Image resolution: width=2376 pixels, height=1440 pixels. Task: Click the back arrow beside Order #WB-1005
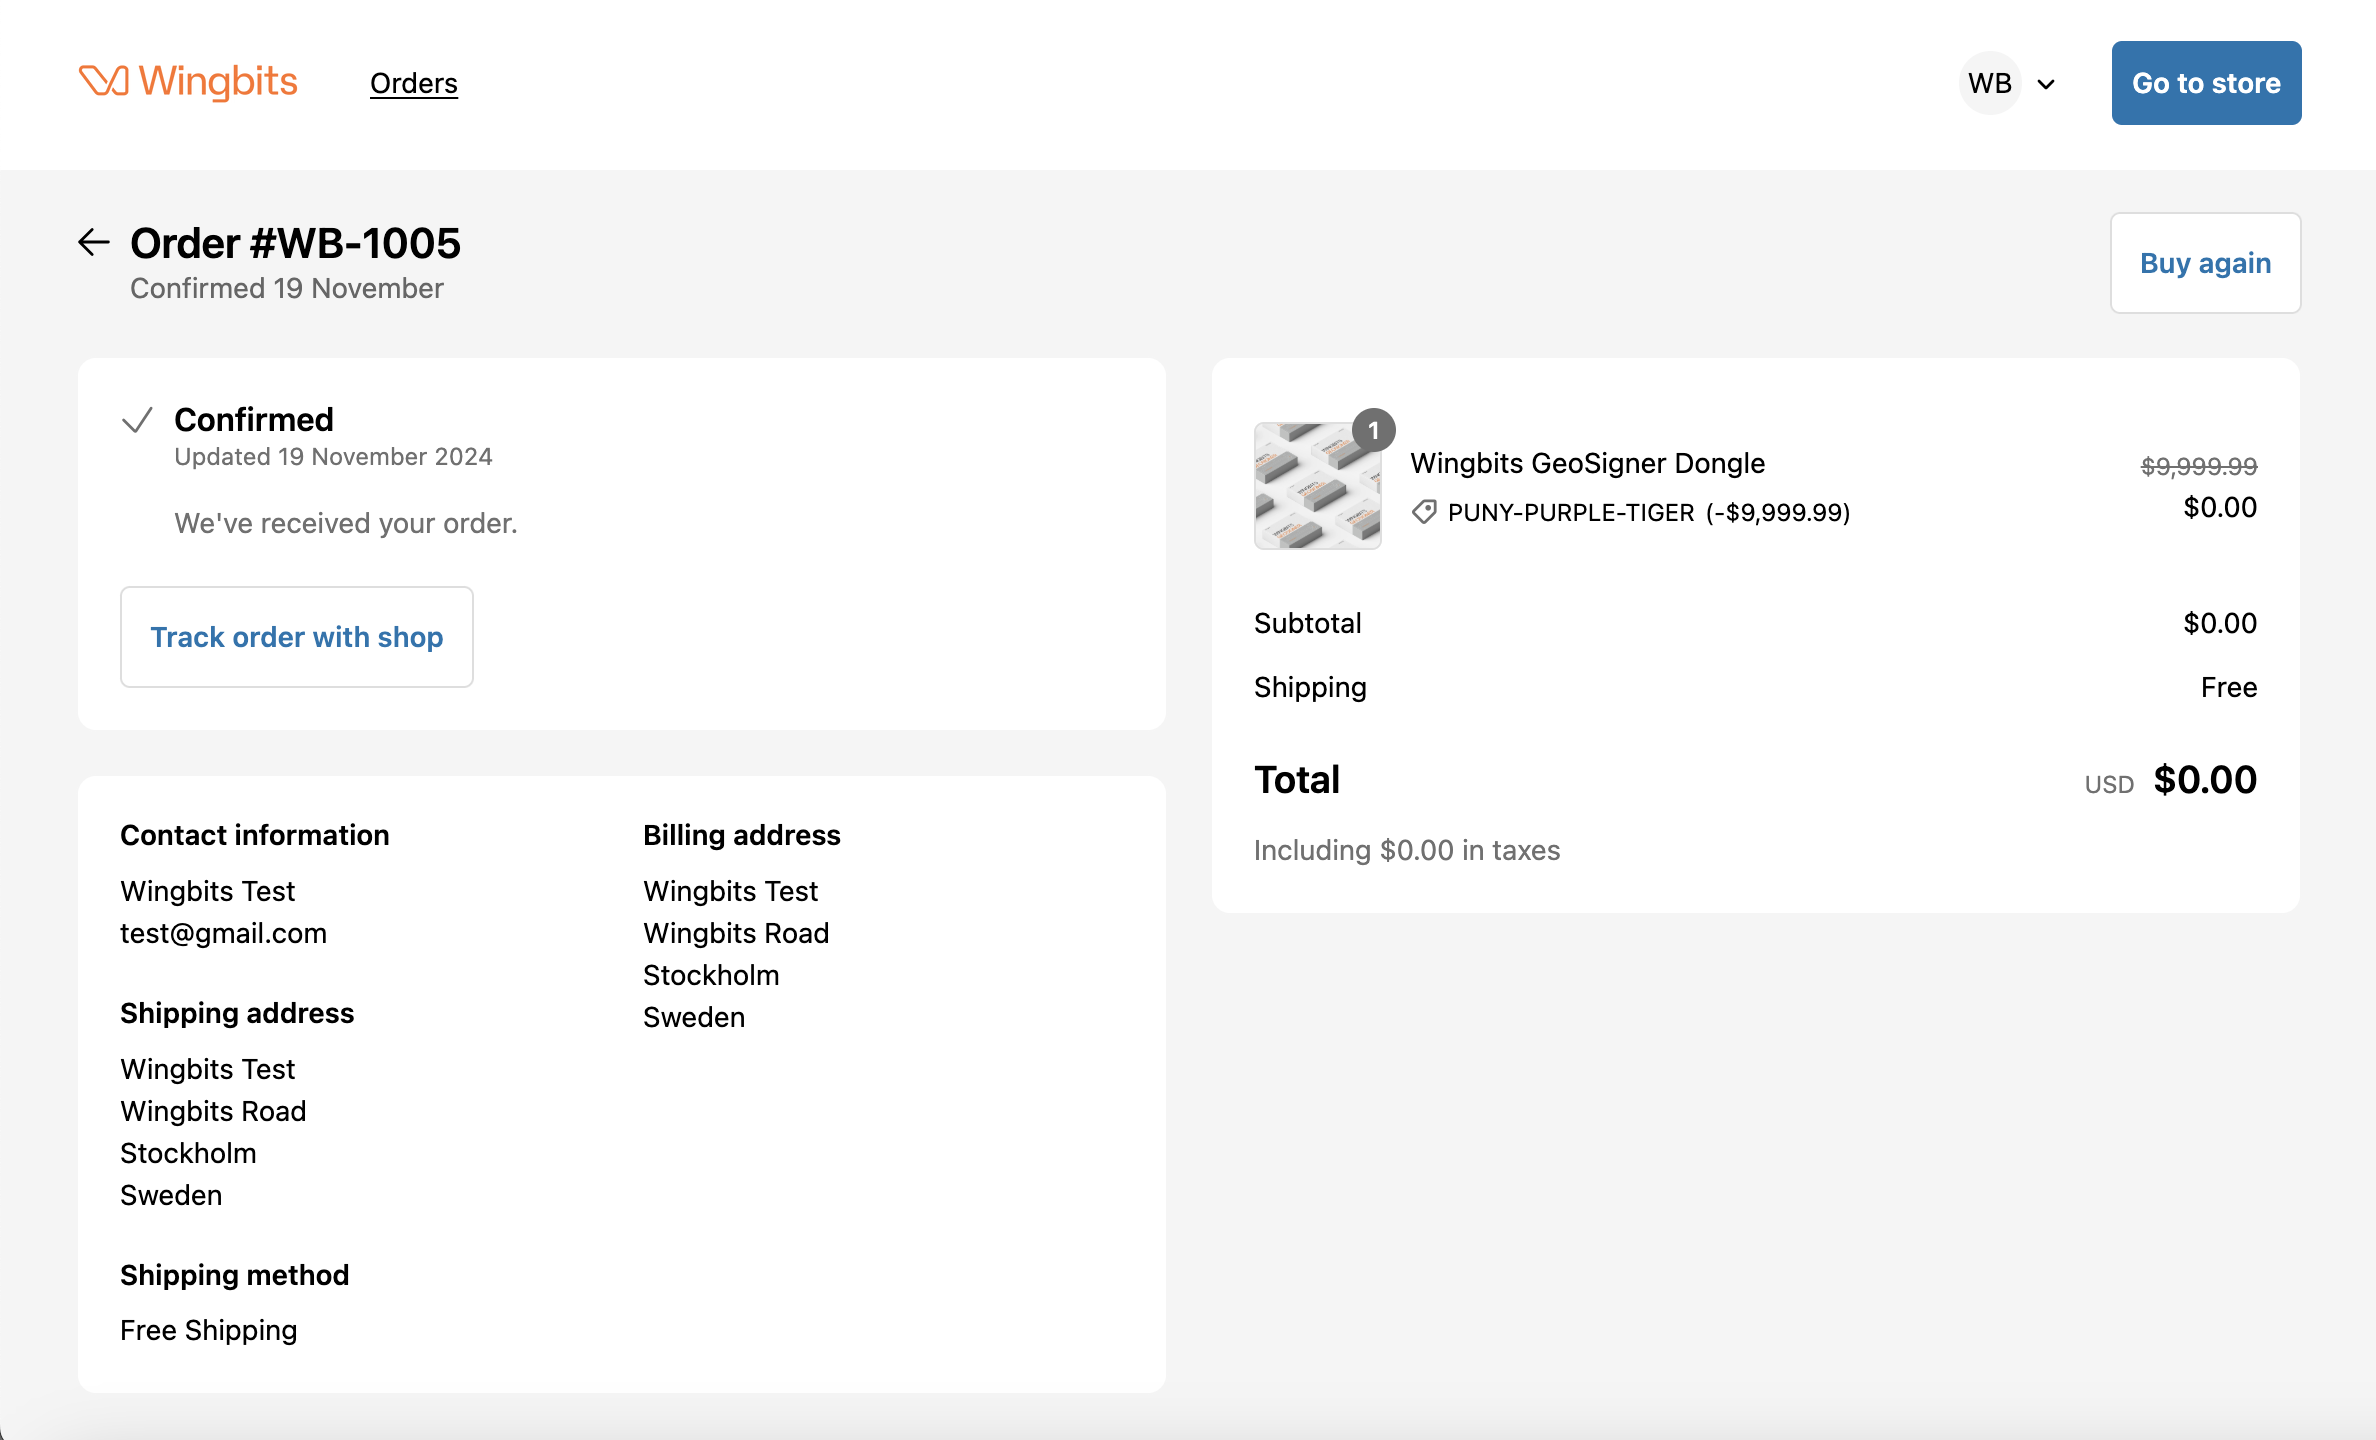point(94,242)
